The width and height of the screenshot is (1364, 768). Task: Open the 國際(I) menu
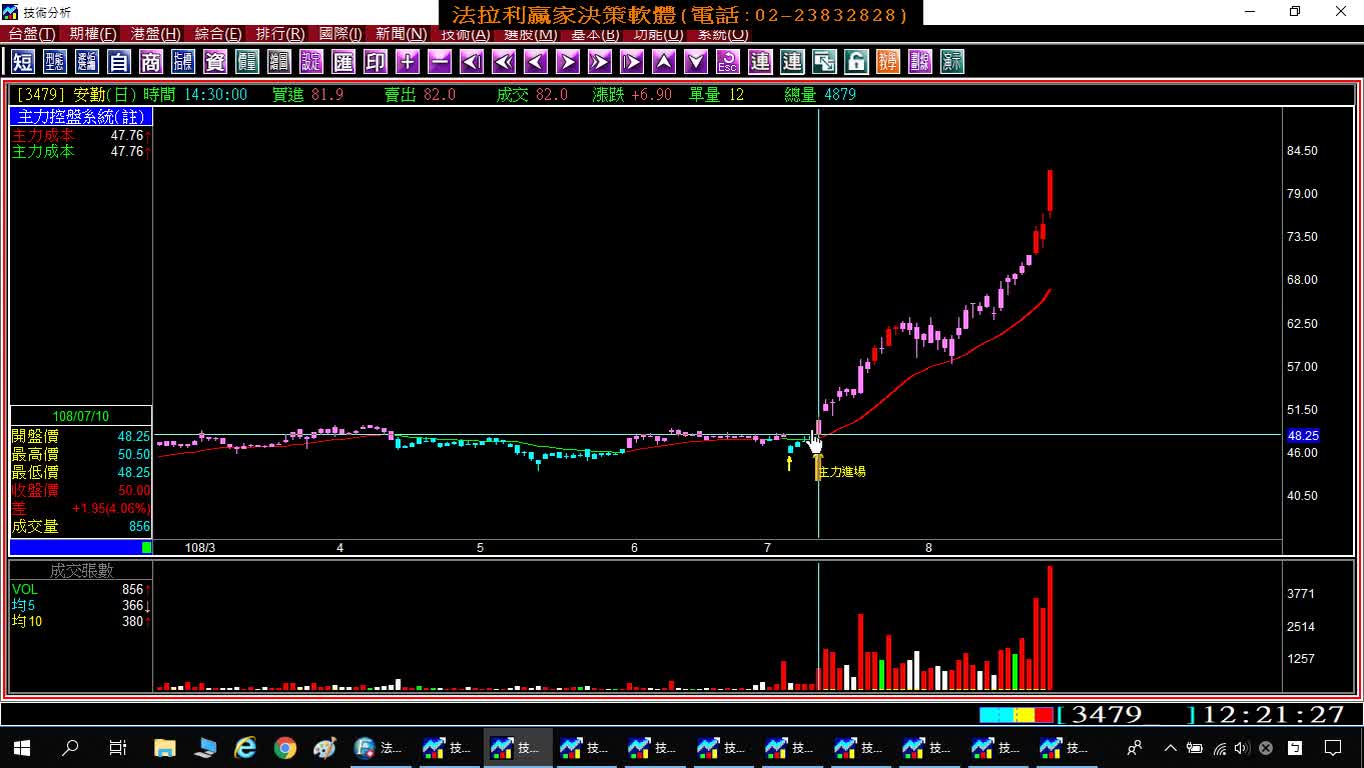[340, 35]
